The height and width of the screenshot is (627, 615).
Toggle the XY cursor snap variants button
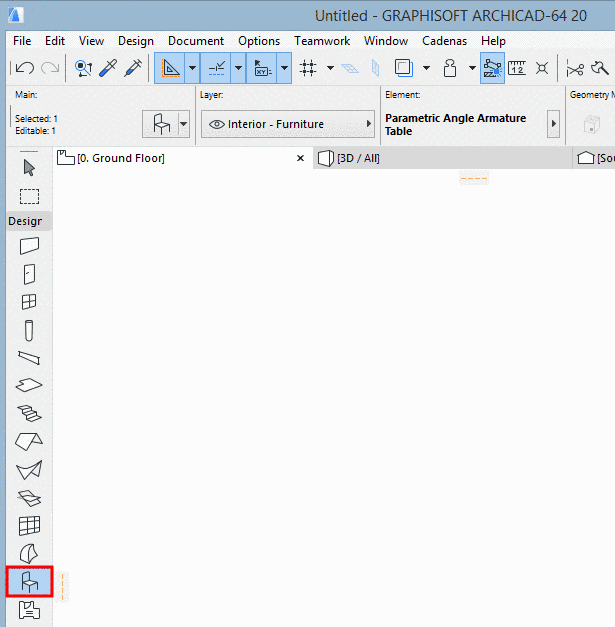[262, 68]
